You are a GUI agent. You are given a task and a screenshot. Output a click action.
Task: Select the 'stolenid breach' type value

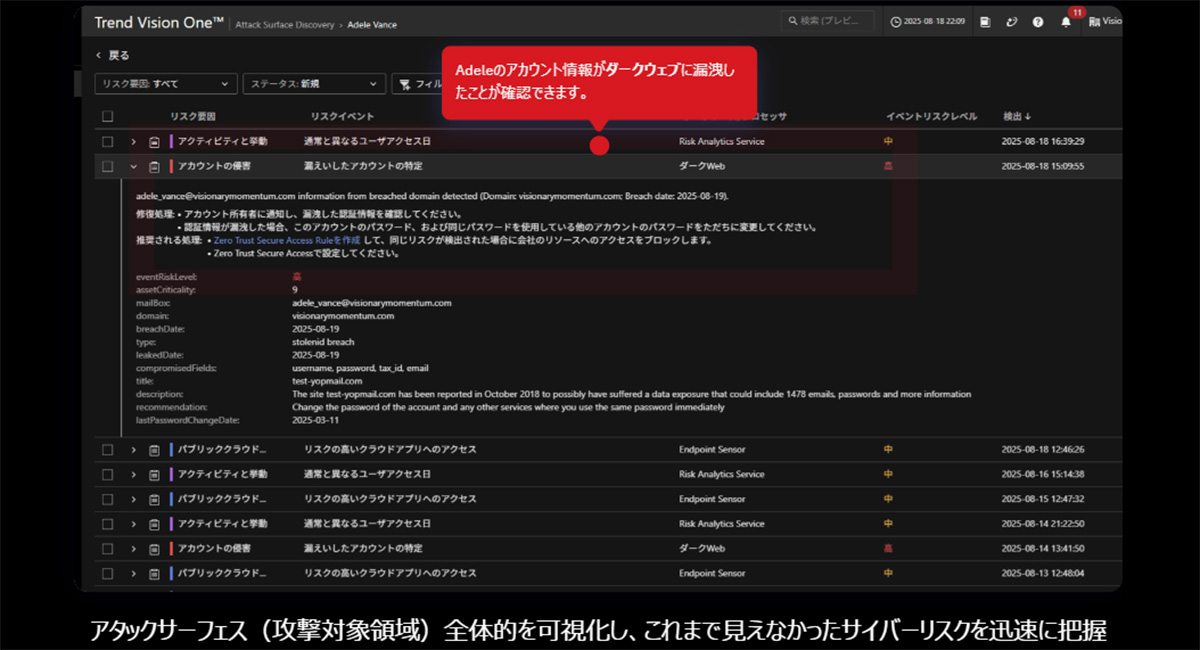325,341
